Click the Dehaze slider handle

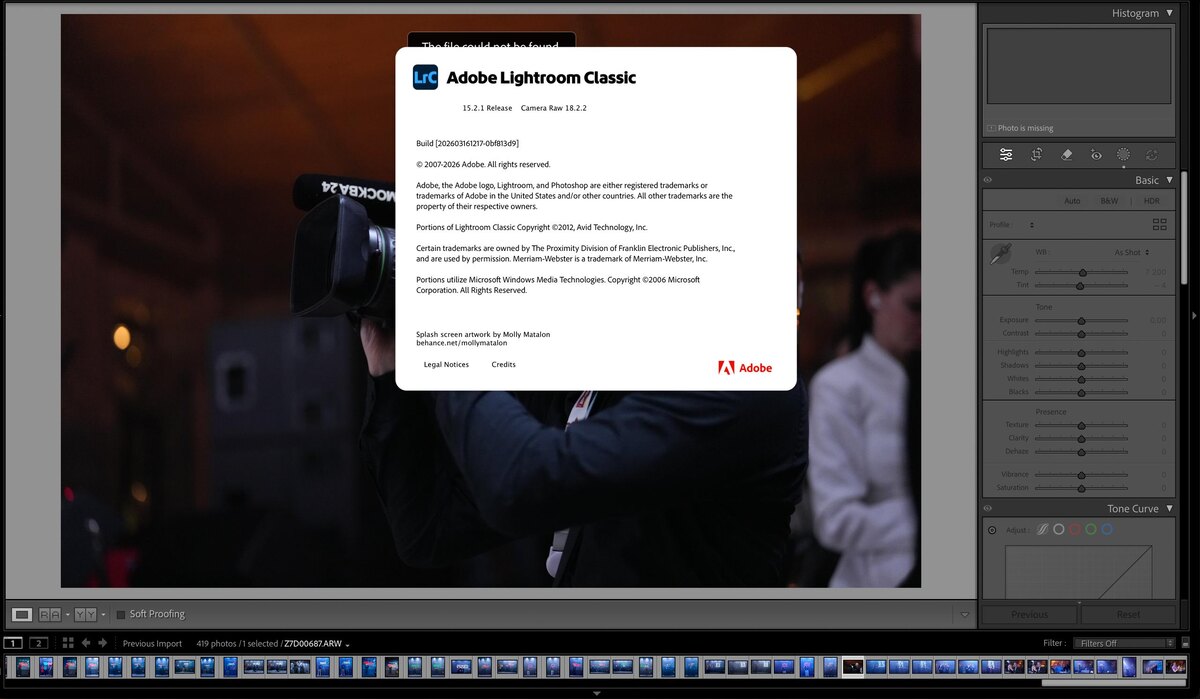(x=1081, y=452)
